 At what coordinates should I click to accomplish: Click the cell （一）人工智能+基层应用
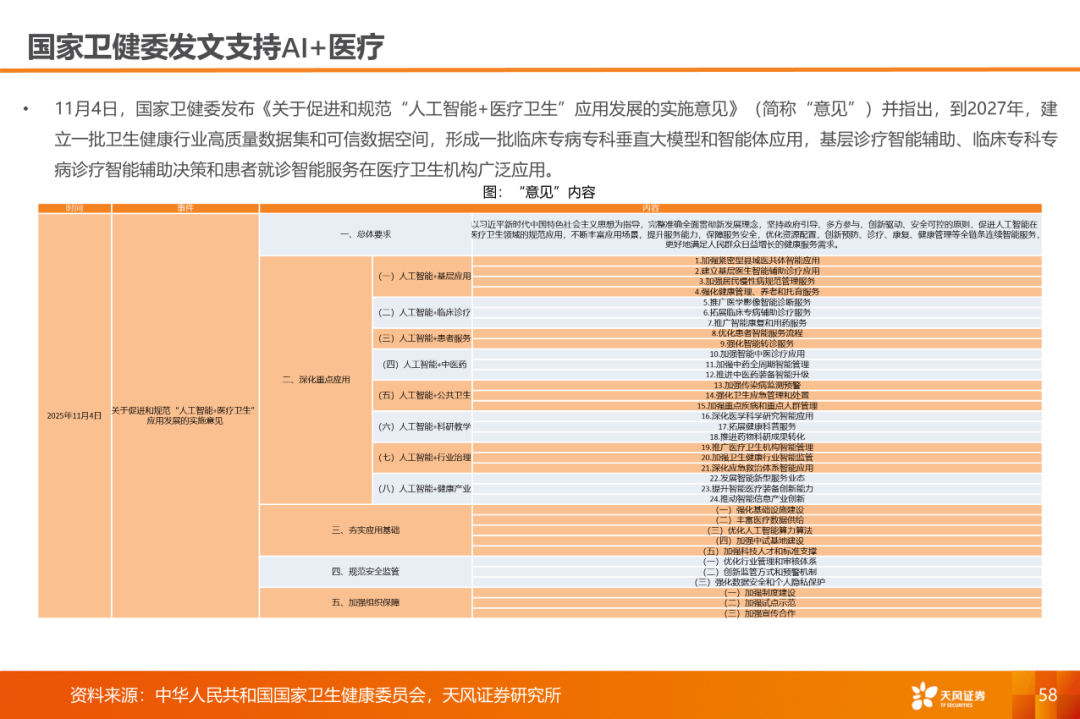[422, 276]
